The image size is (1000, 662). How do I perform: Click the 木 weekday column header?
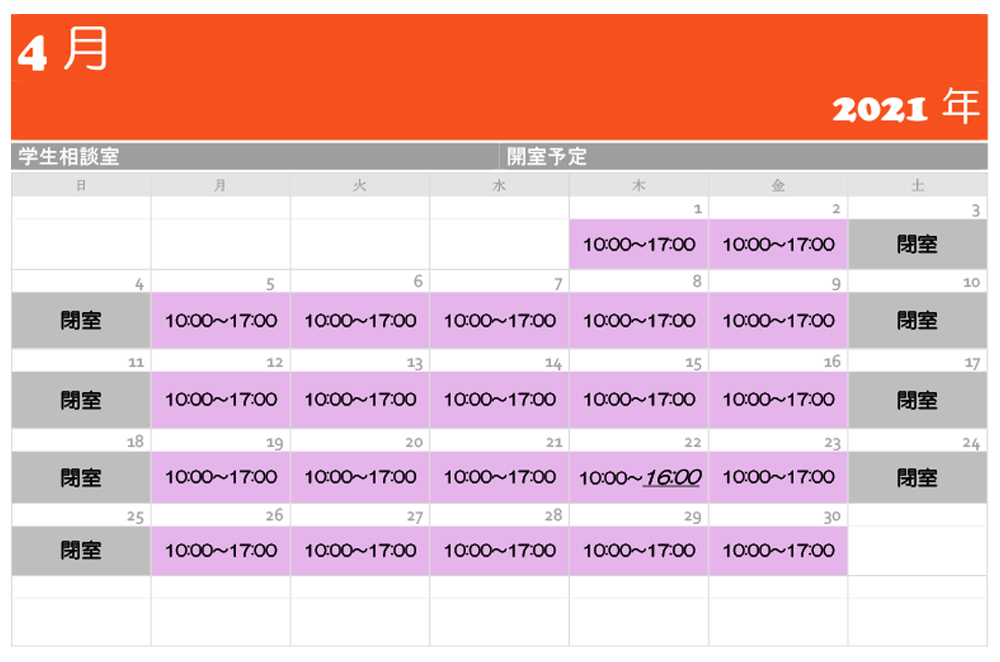click(638, 185)
